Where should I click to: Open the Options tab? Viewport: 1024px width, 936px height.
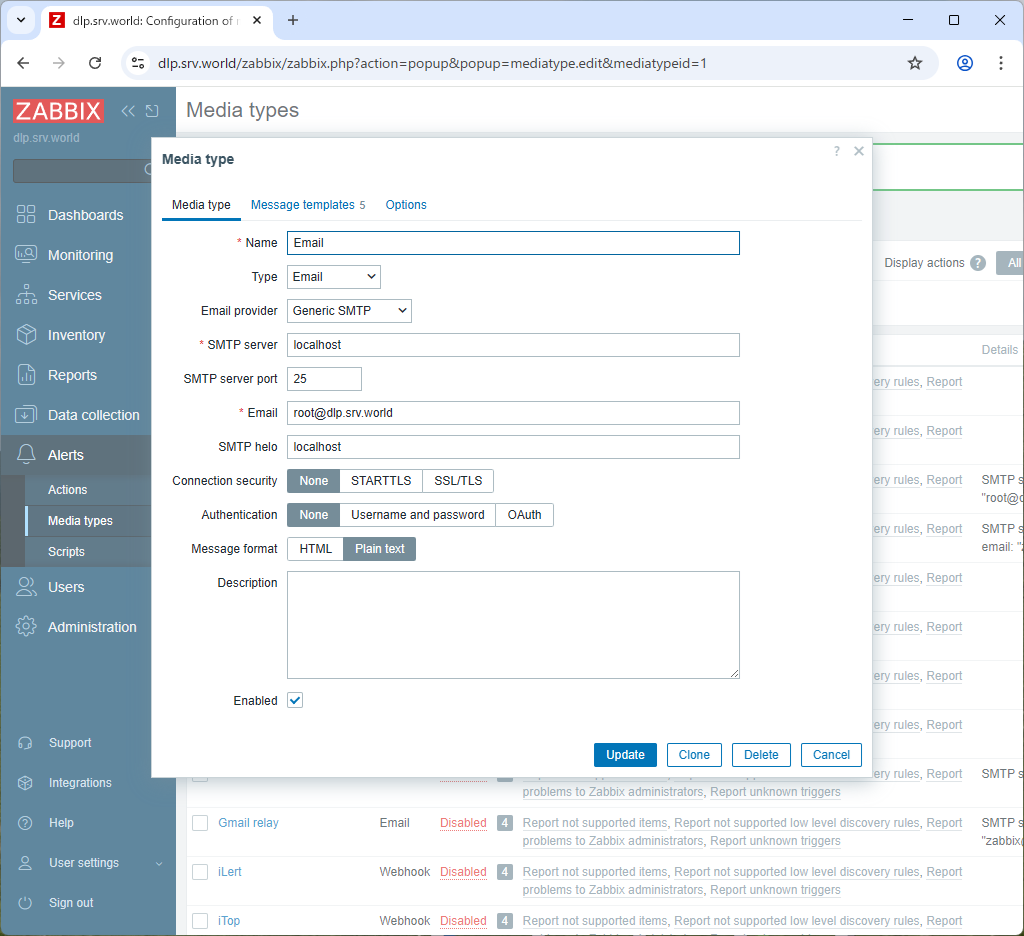[x=405, y=204]
